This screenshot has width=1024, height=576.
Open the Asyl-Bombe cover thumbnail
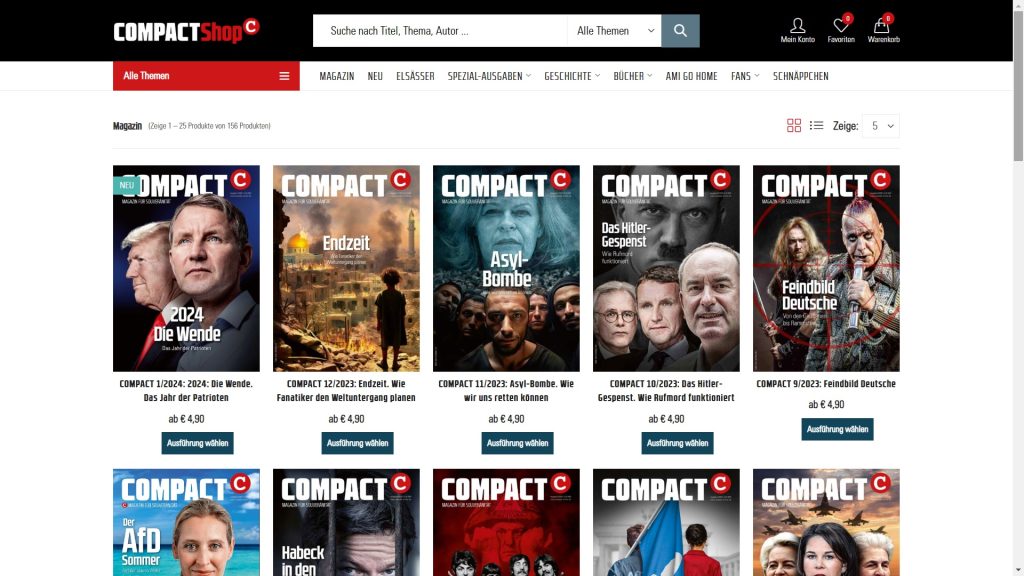(506, 268)
